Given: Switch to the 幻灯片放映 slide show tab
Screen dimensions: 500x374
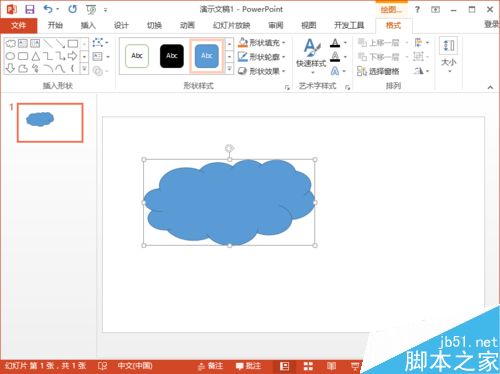Looking at the screenshot, I should (232, 25).
